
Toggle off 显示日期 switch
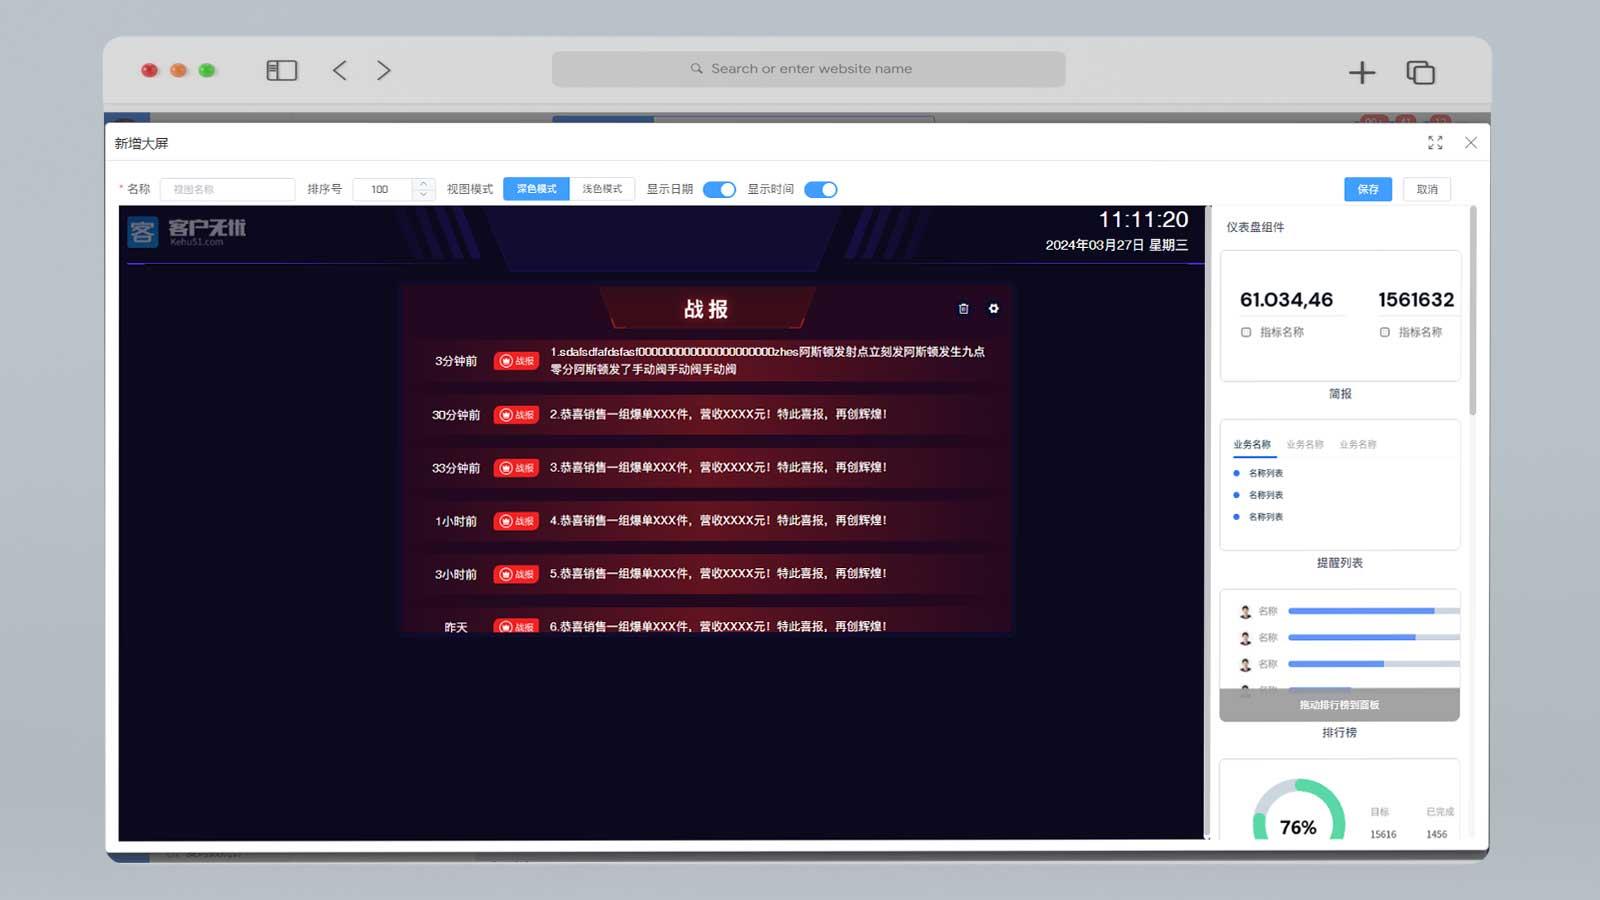[719, 189]
